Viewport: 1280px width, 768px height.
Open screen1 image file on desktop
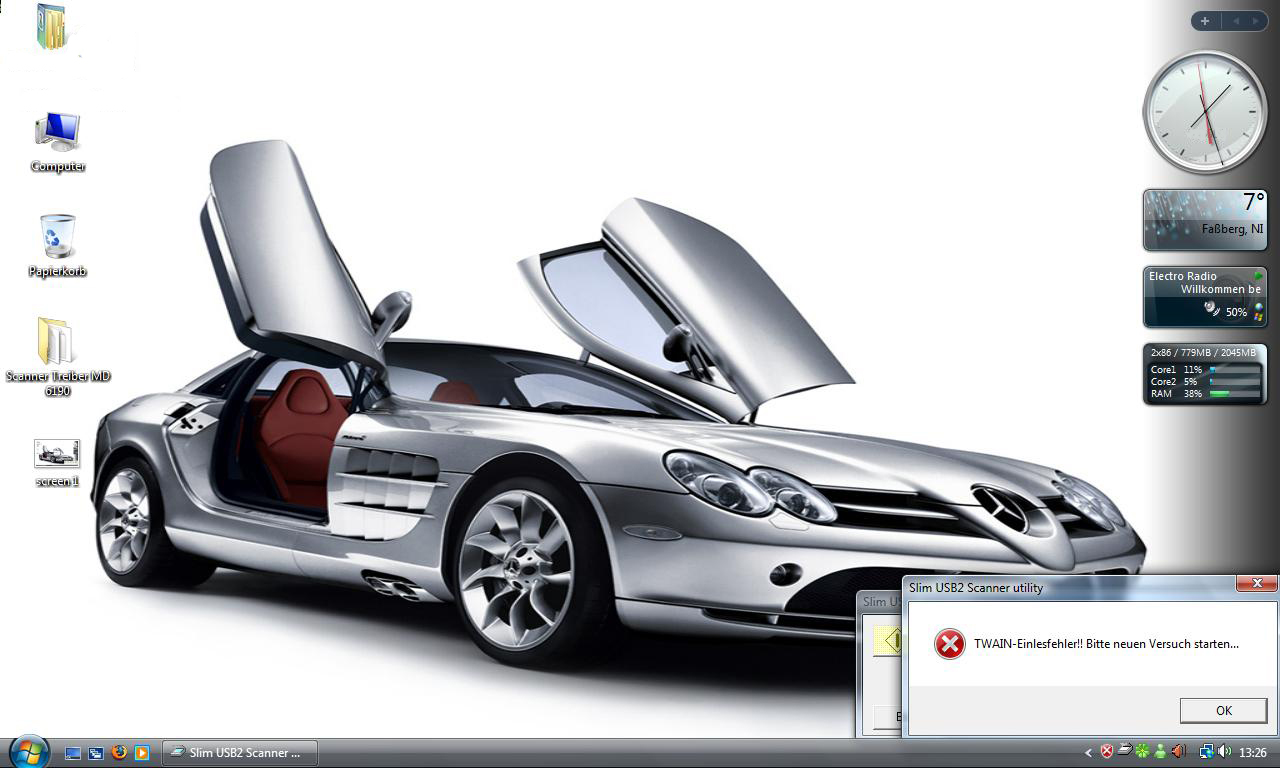[57, 463]
